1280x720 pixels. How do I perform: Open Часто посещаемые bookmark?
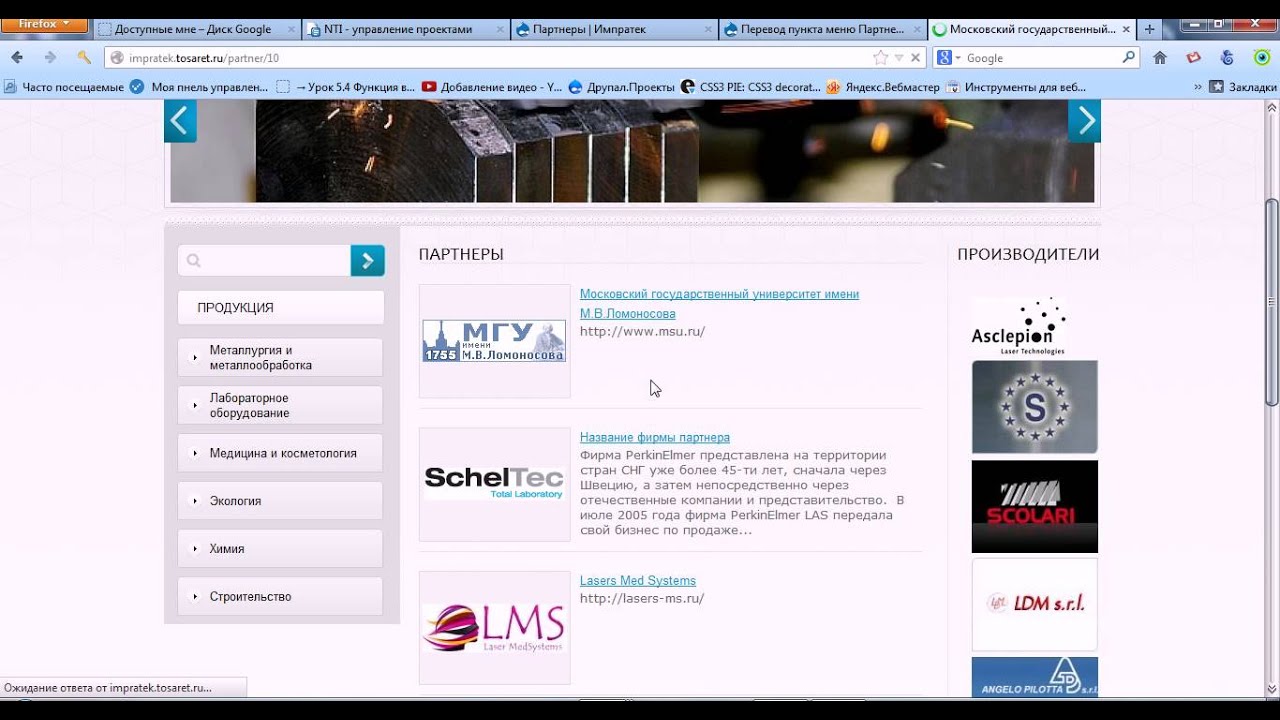64,87
